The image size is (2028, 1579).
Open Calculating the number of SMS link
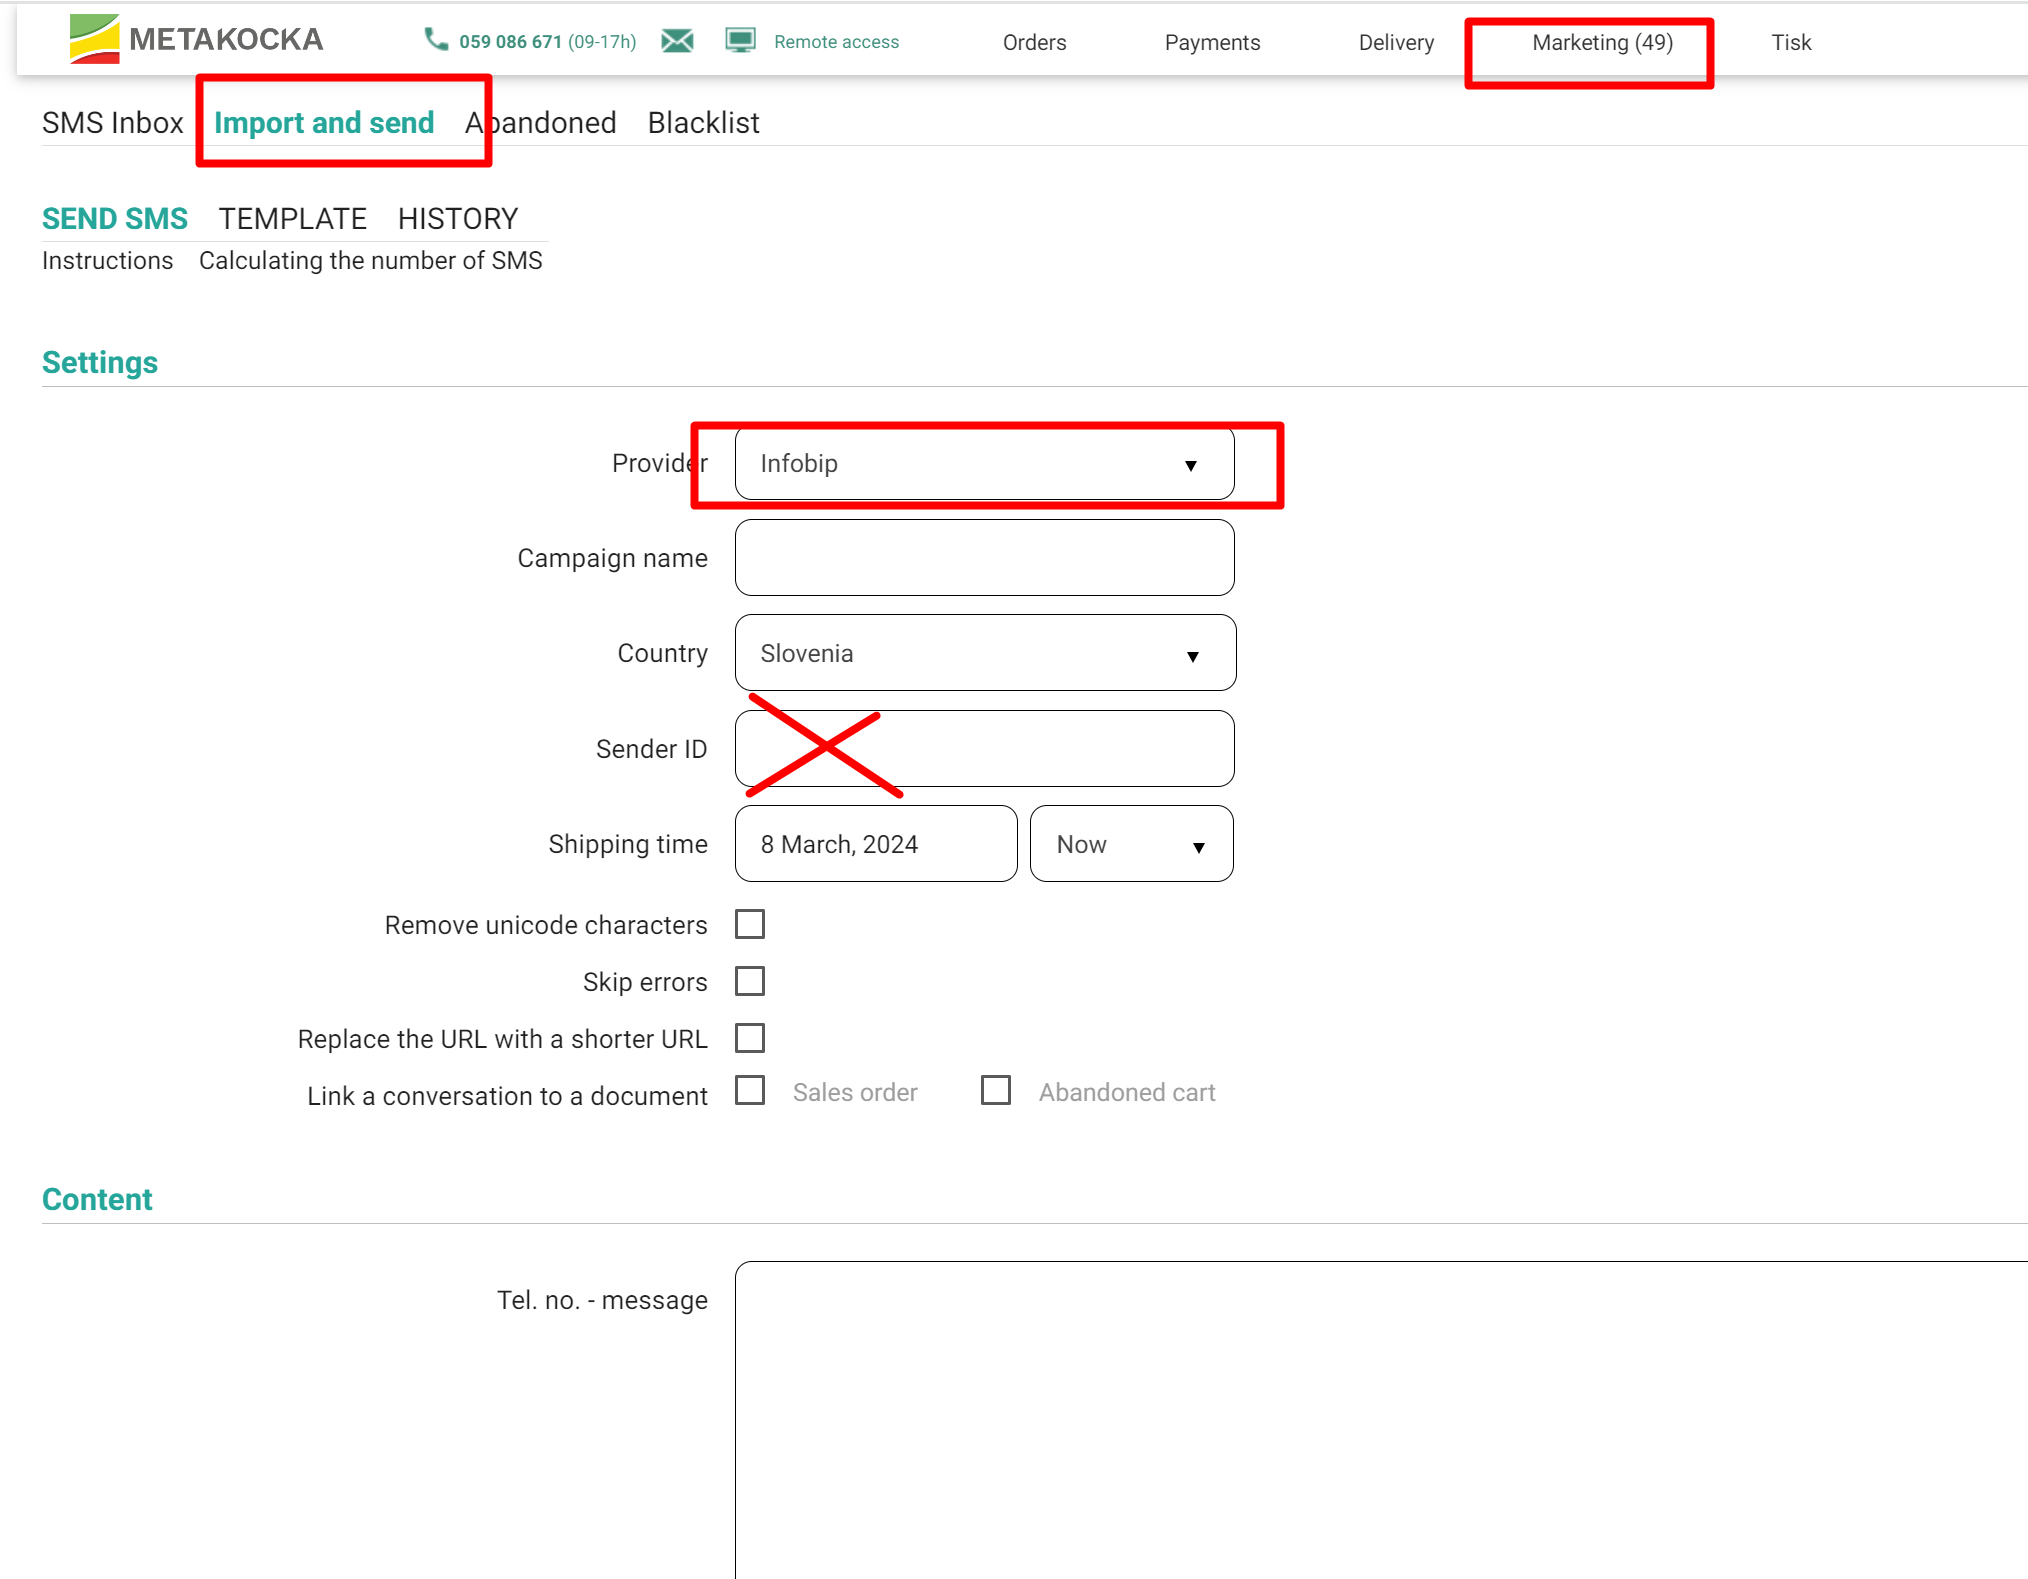pos(370,261)
